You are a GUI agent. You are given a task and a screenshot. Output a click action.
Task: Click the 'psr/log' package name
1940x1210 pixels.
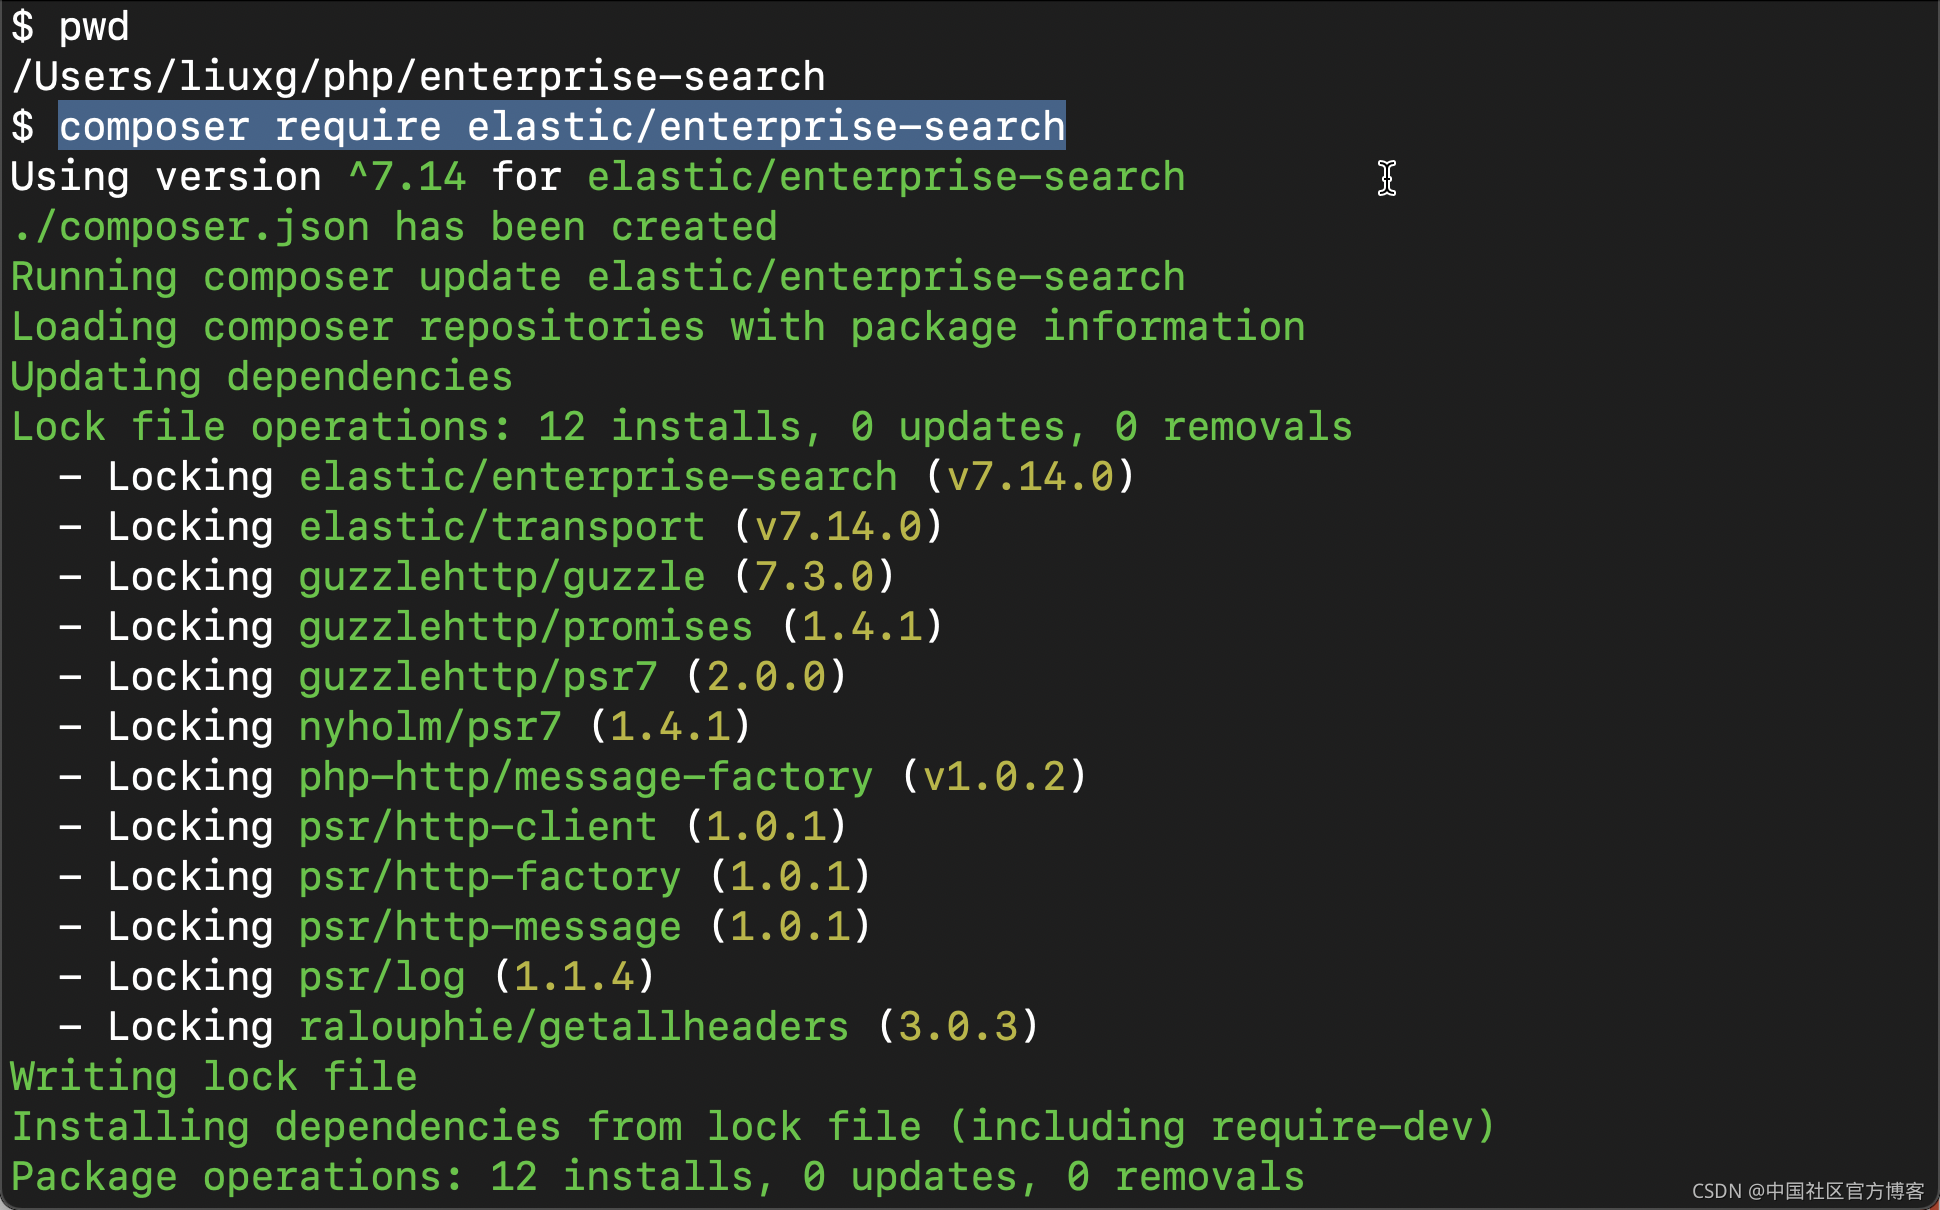(x=382, y=977)
